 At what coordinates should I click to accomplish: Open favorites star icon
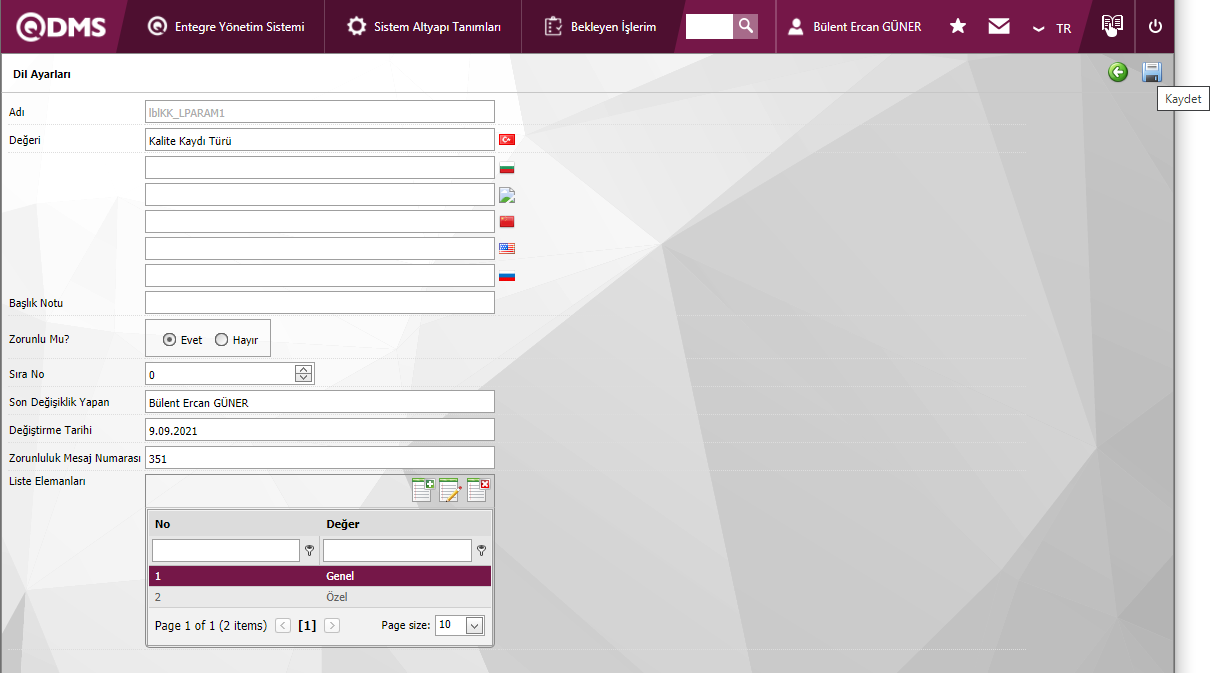point(958,27)
